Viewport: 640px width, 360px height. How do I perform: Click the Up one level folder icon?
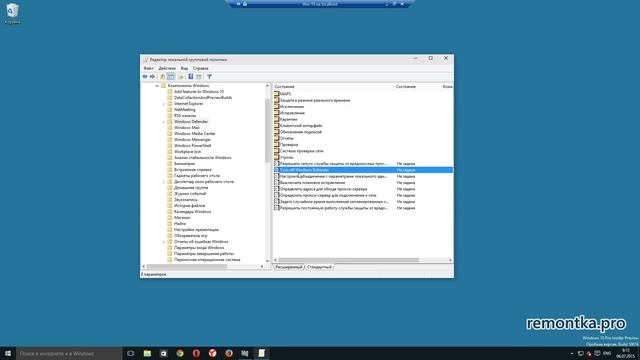click(x=162, y=77)
